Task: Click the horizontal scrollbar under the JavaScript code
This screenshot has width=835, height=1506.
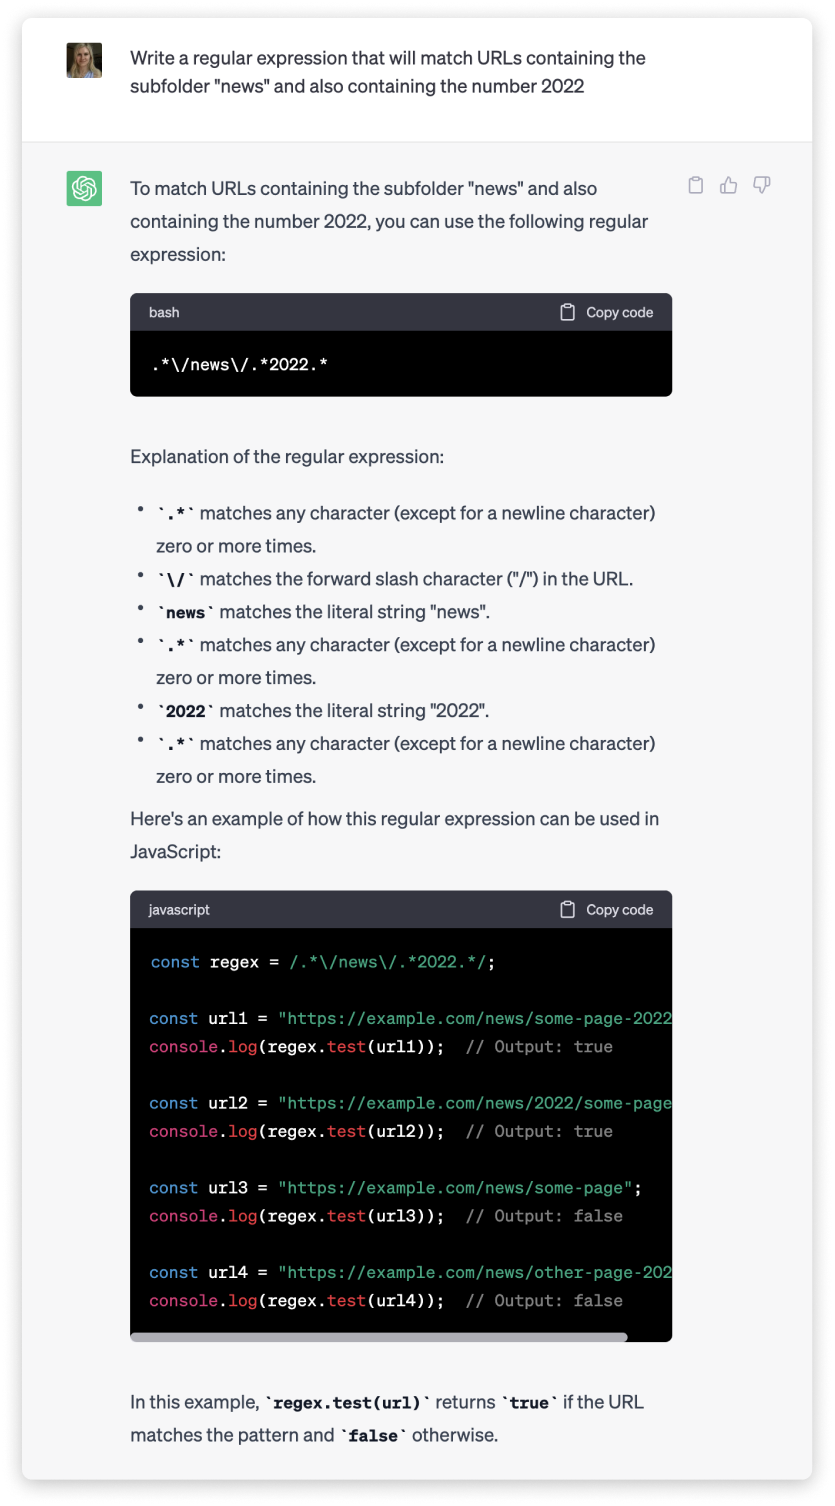Action: [x=378, y=1336]
